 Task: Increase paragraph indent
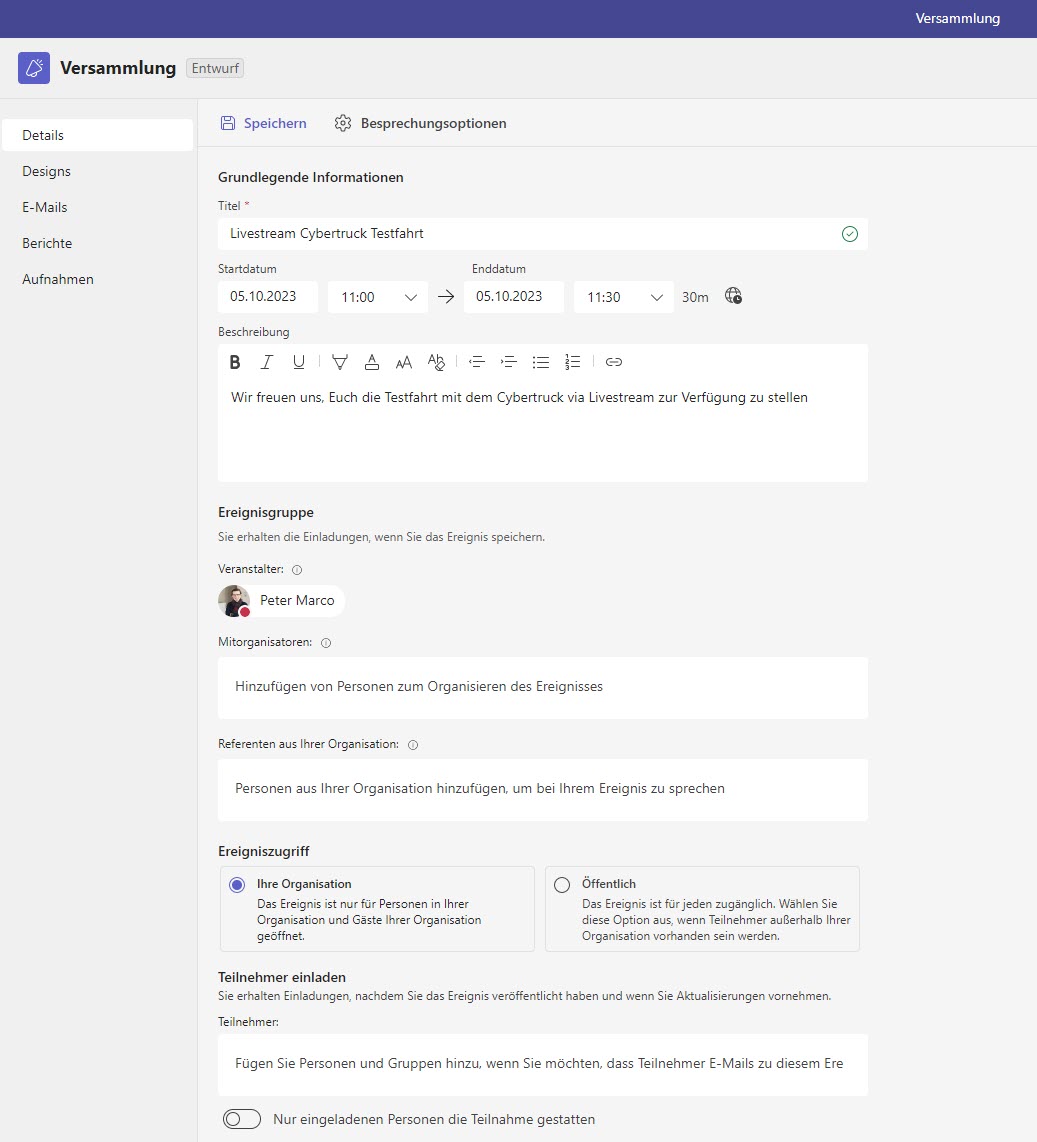click(509, 362)
